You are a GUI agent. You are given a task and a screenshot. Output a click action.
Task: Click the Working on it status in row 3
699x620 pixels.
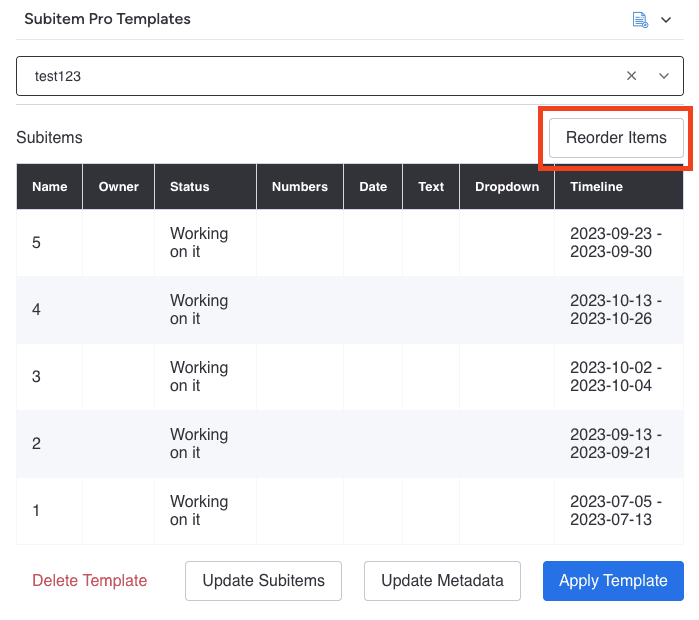pyautogui.click(x=199, y=377)
